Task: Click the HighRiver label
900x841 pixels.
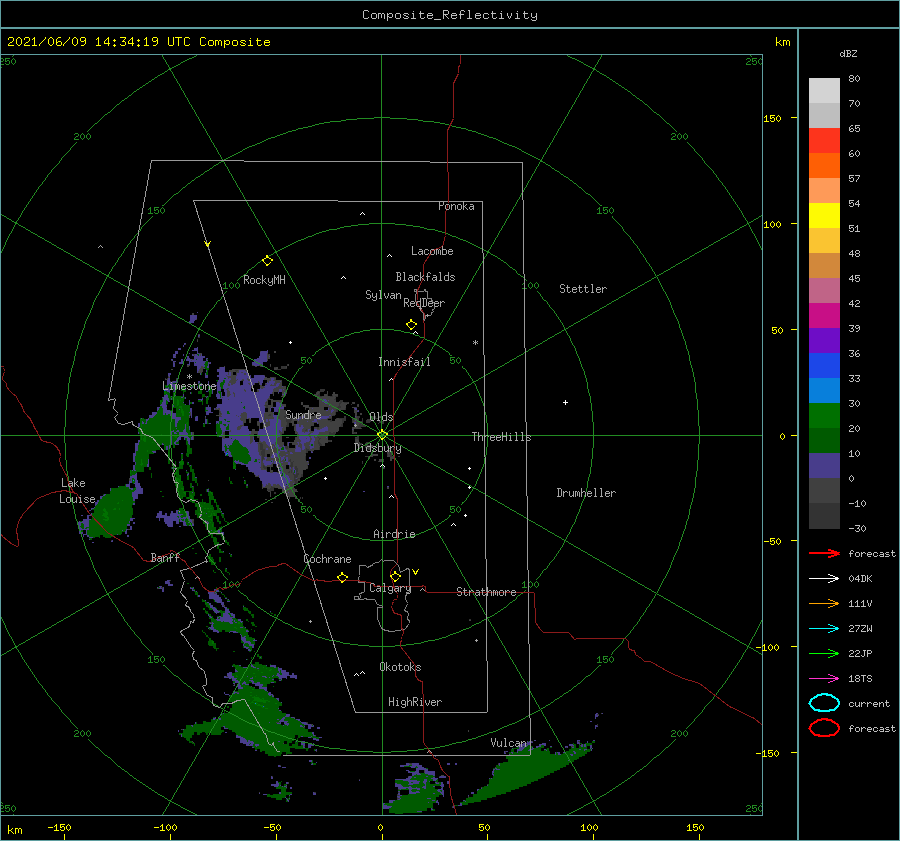Action: click(x=415, y=702)
